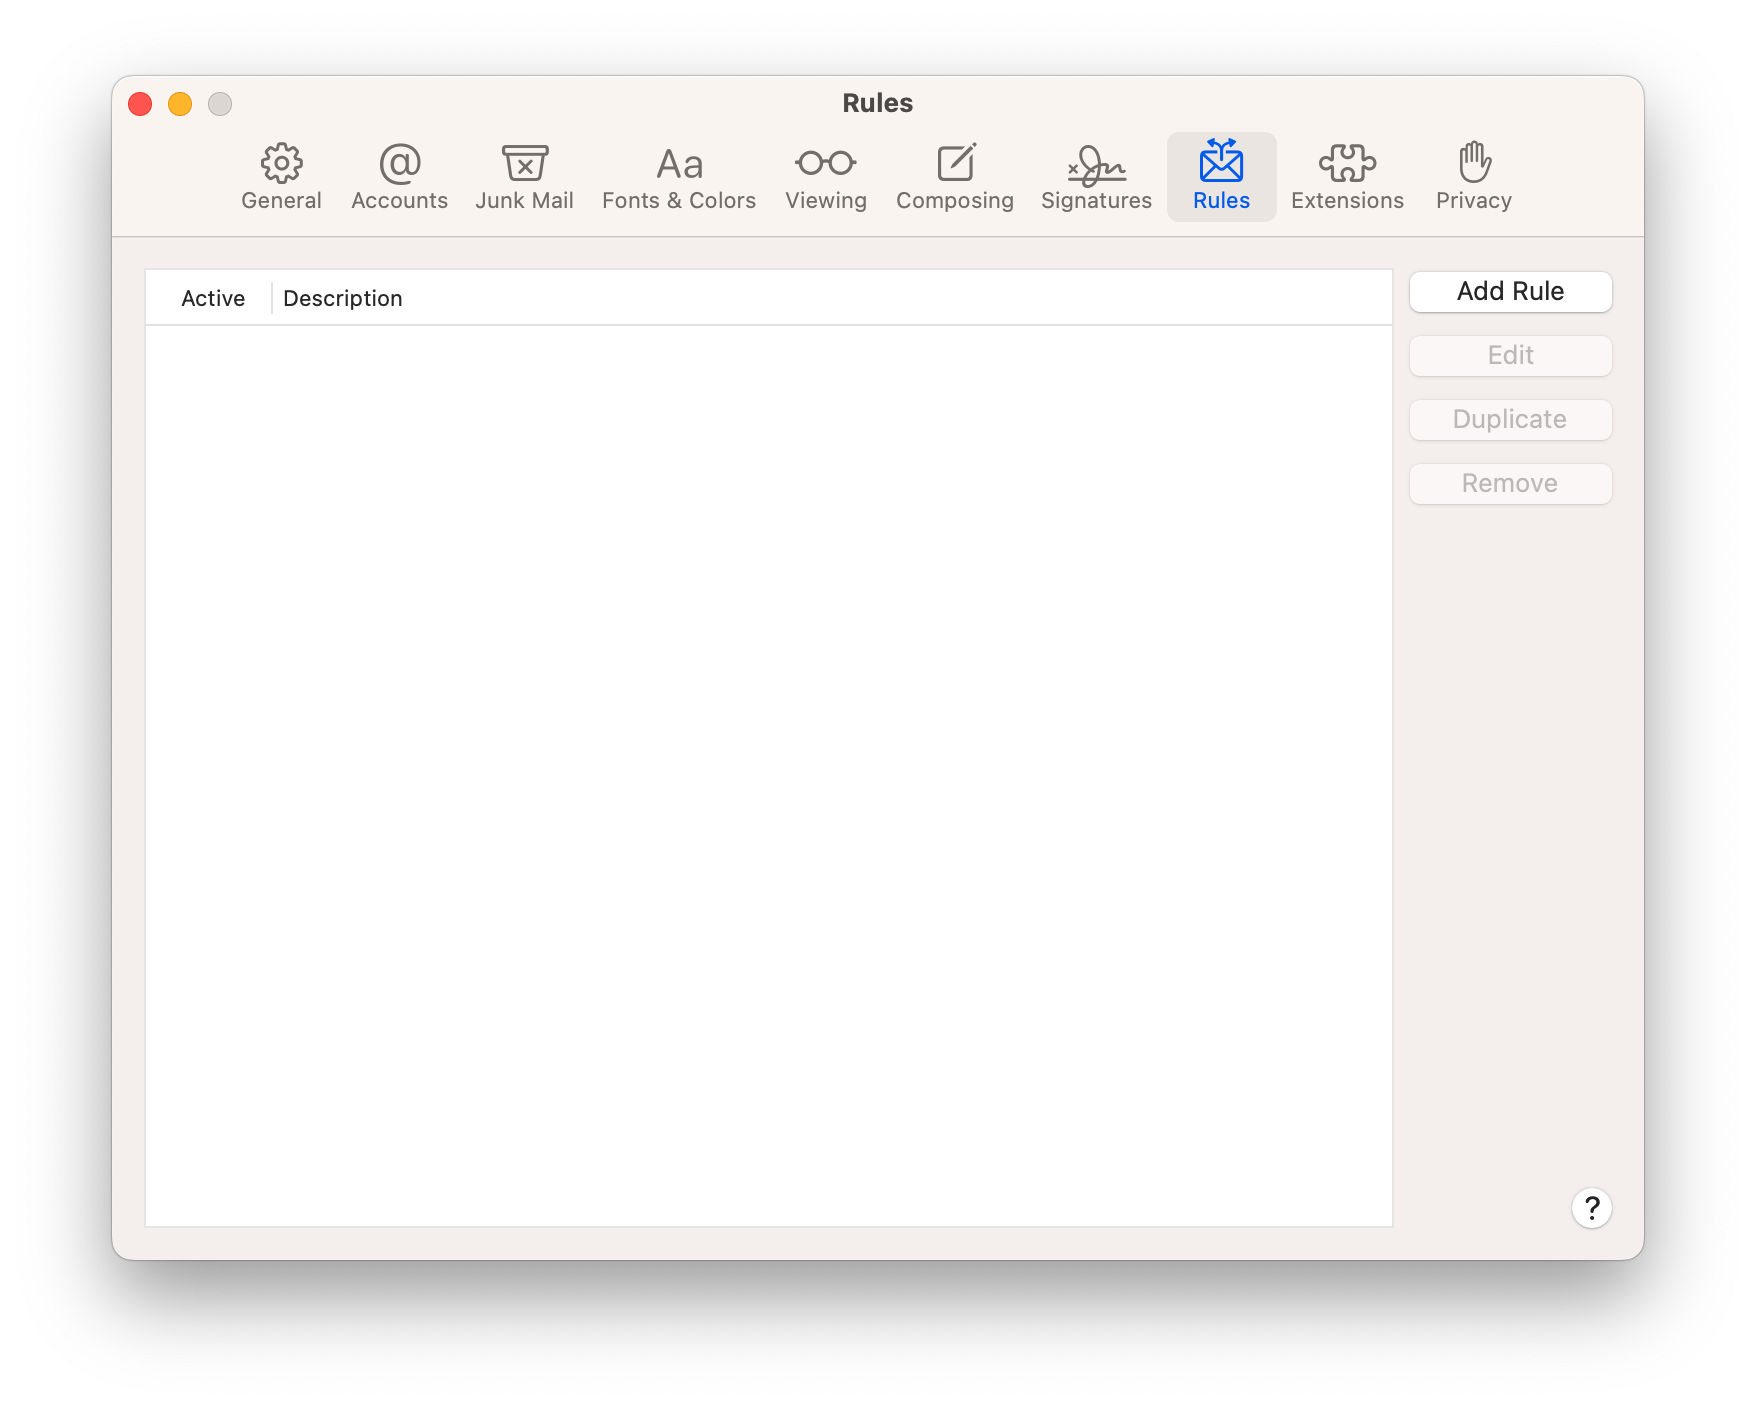Click the Description column header
Image resolution: width=1756 pixels, height=1408 pixels.
[342, 298]
